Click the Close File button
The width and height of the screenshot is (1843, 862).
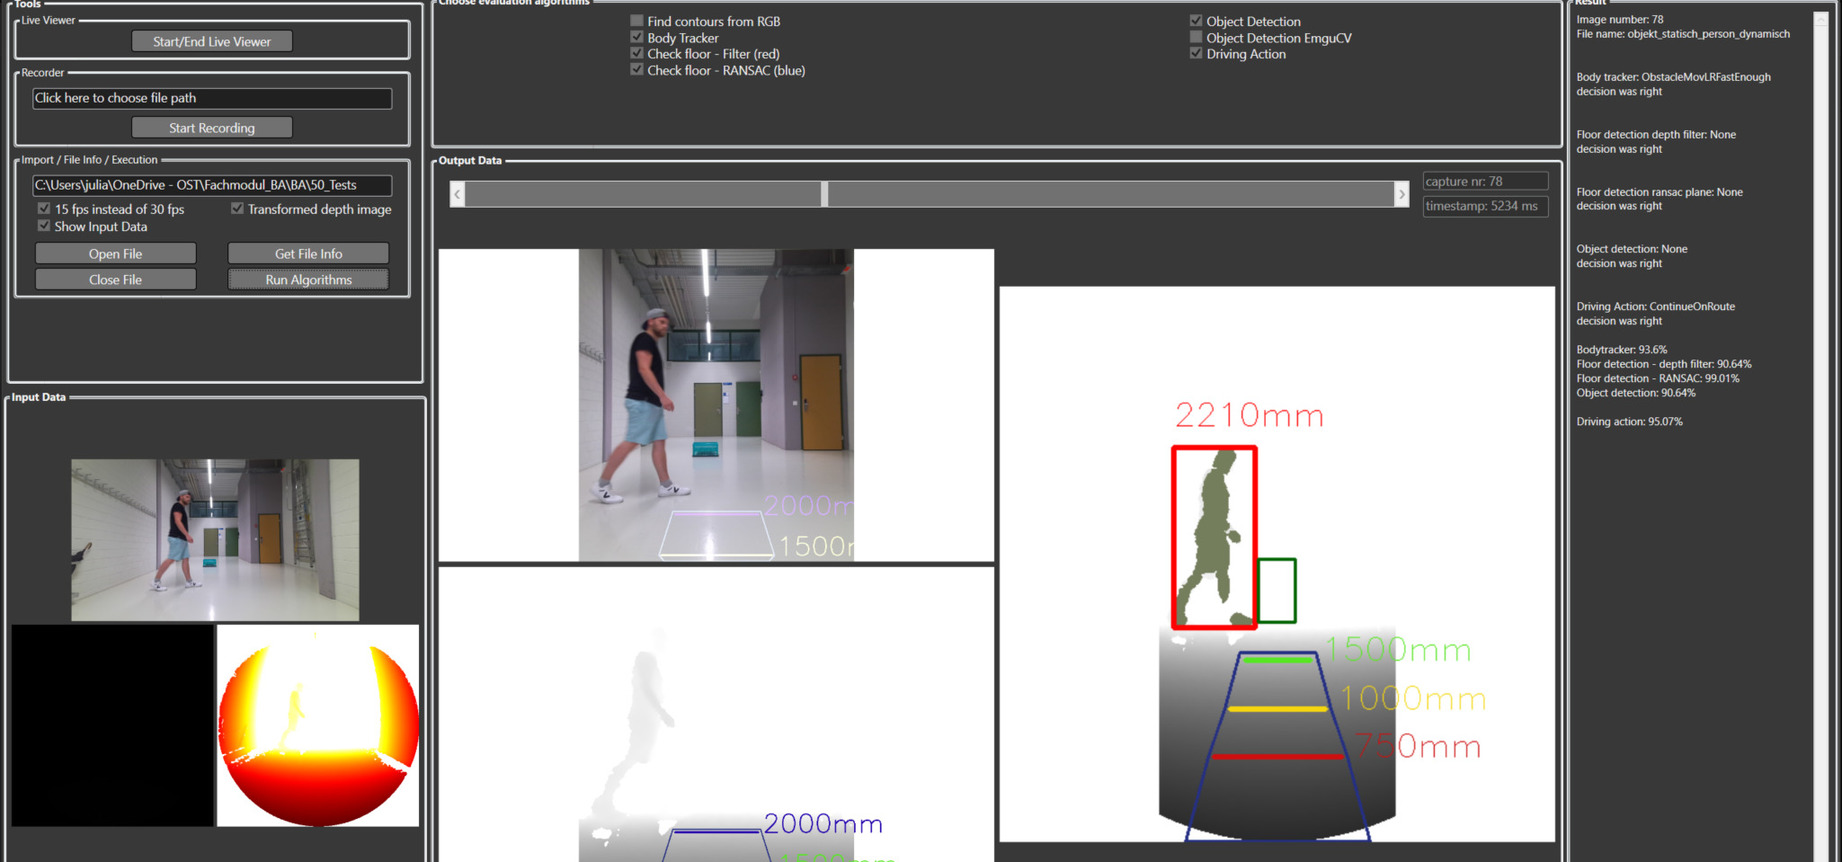click(x=115, y=280)
